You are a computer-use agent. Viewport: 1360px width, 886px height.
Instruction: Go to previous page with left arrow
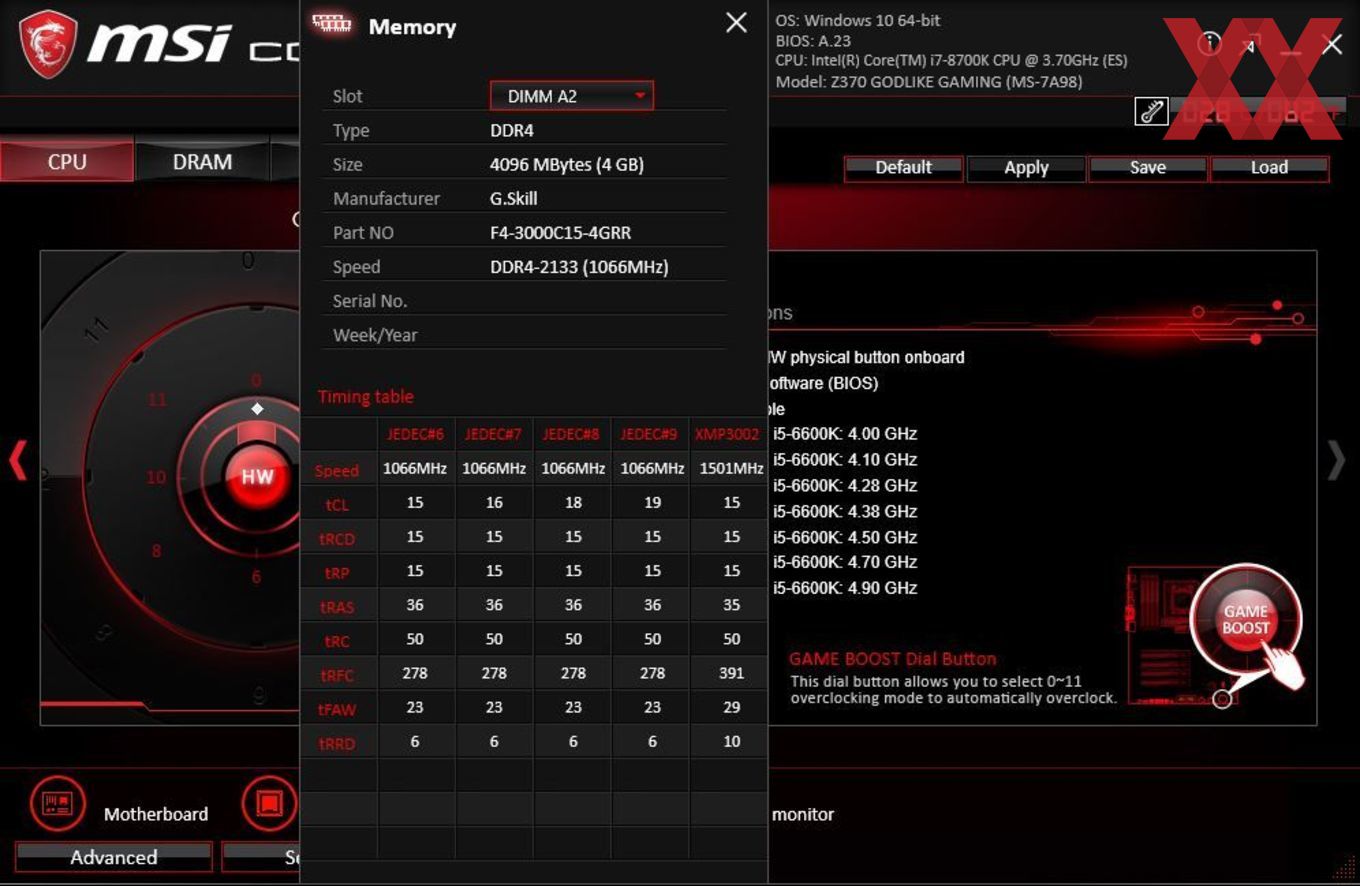[17, 461]
